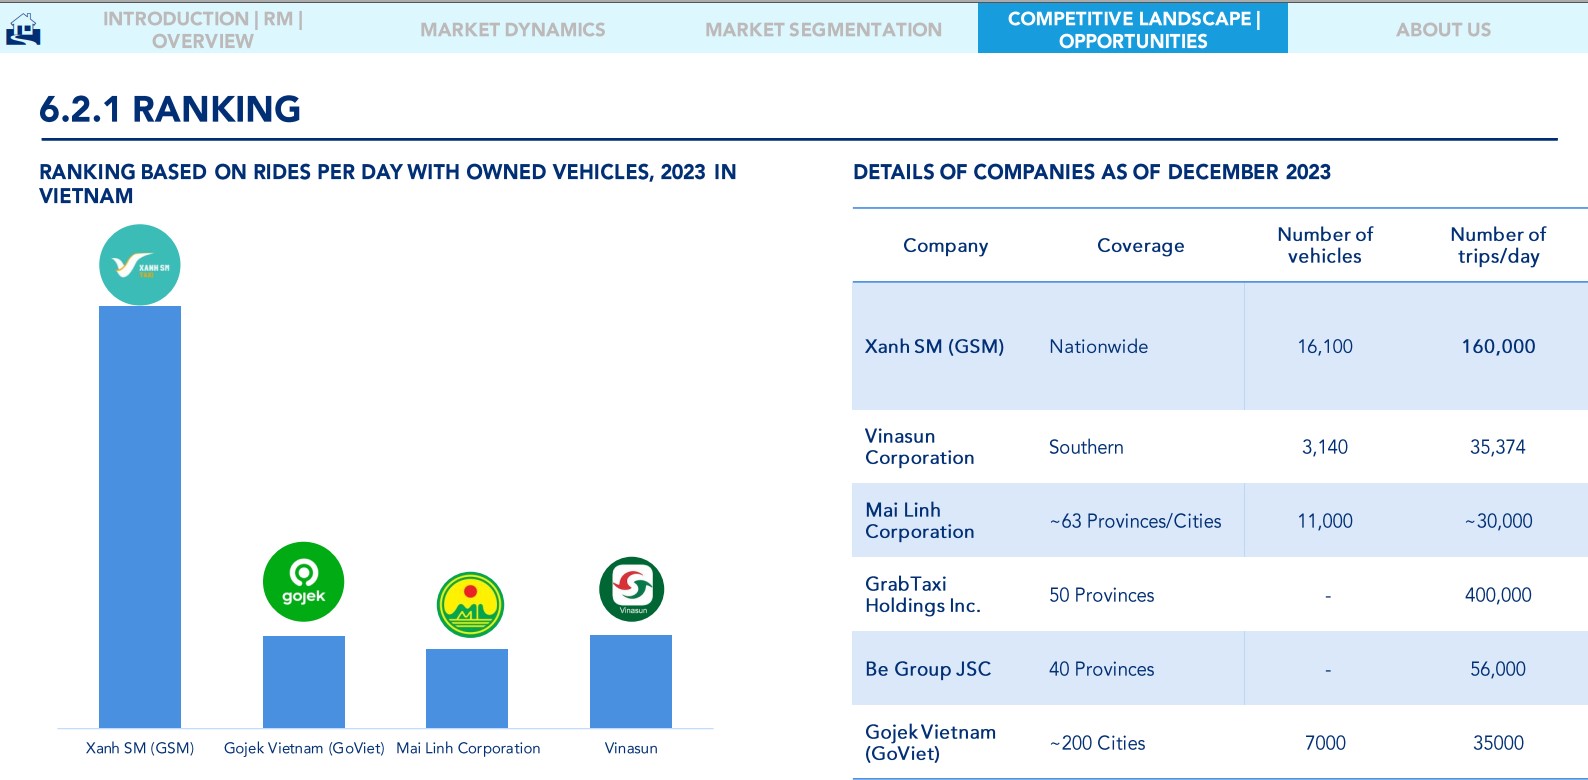
Task: Click 'Gojek Vietnam (GoViet)' axis label under chart
Action: [x=304, y=748]
